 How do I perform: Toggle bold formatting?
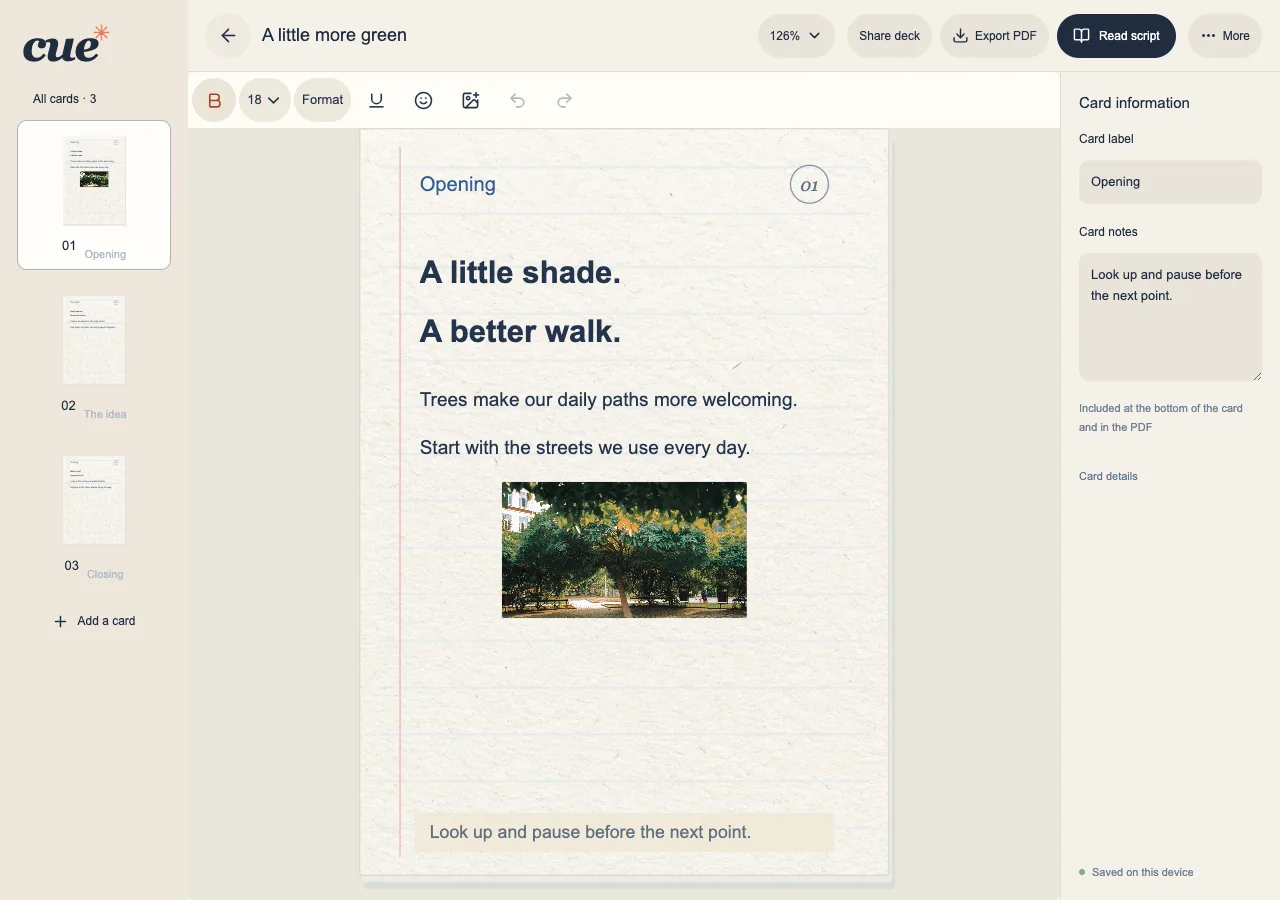coord(214,100)
